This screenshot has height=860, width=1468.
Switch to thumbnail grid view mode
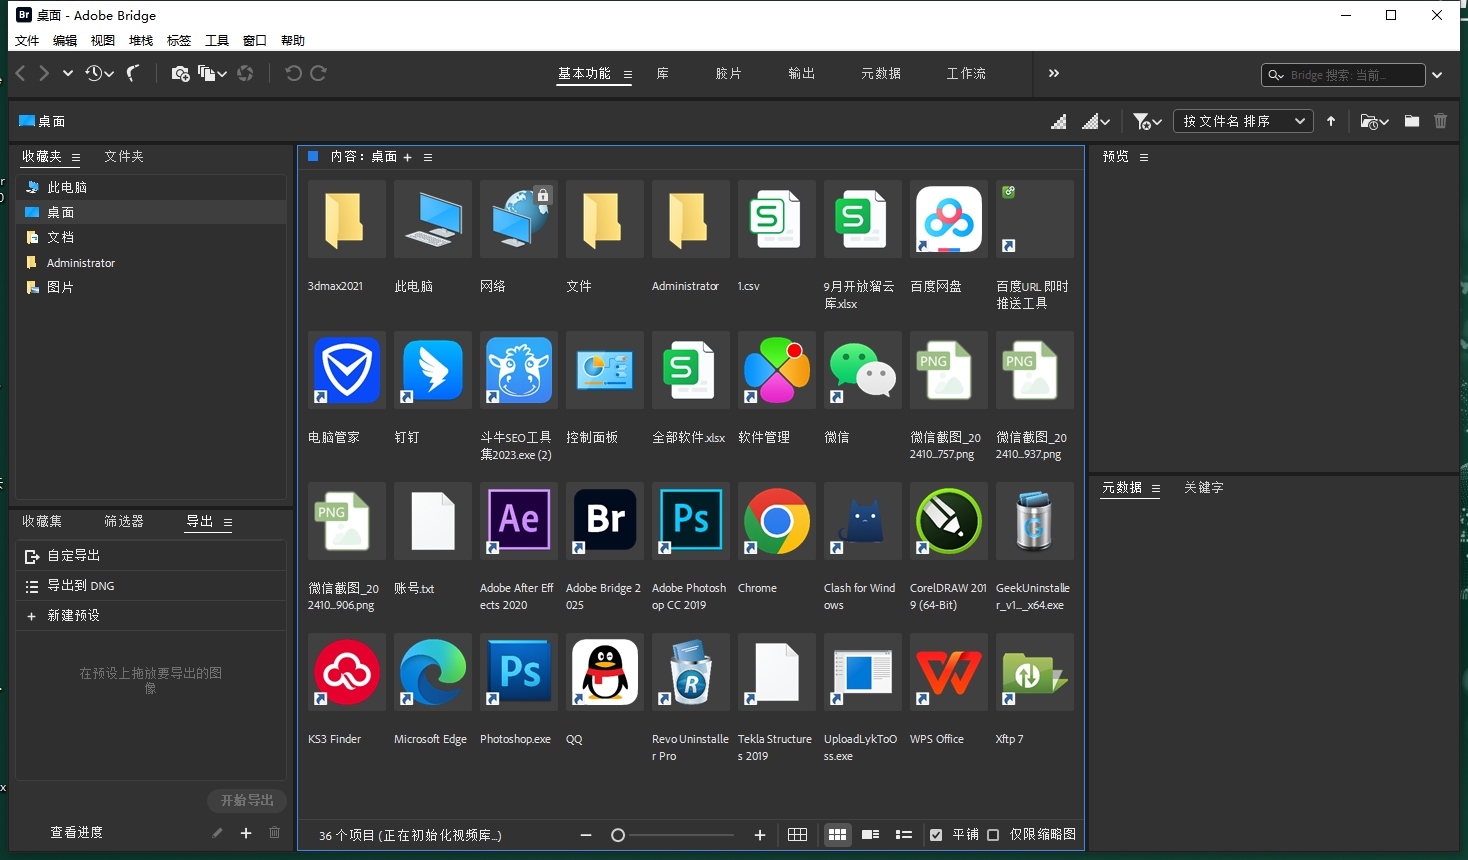[838, 834]
